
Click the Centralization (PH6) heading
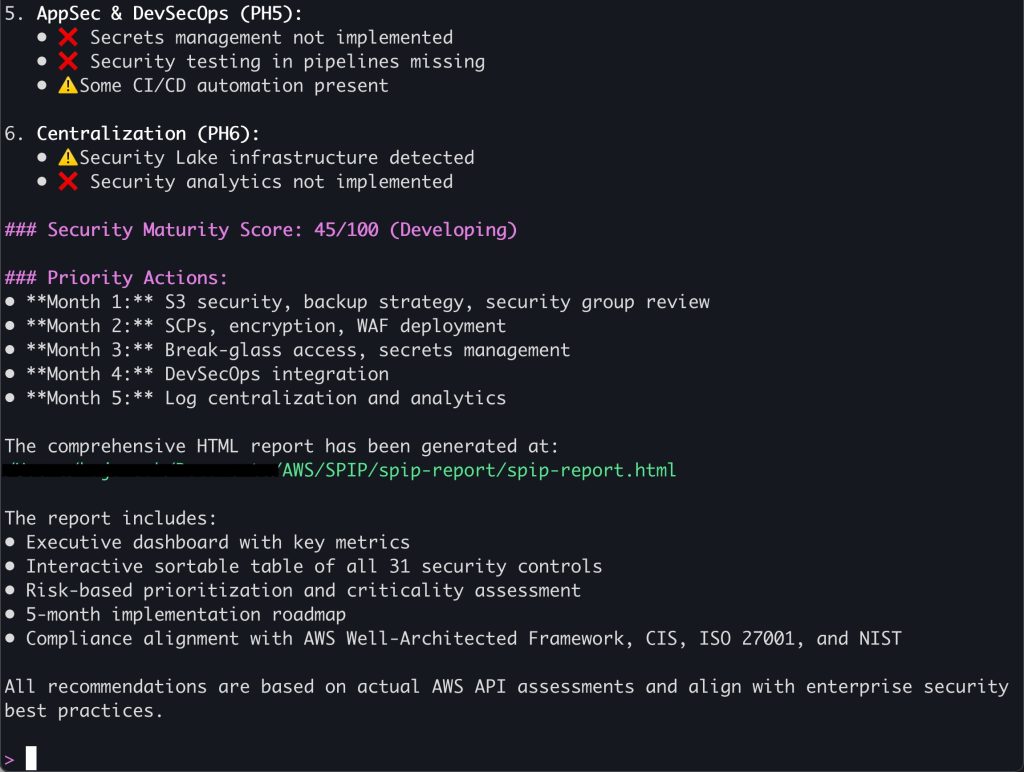pyautogui.click(x=148, y=133)
